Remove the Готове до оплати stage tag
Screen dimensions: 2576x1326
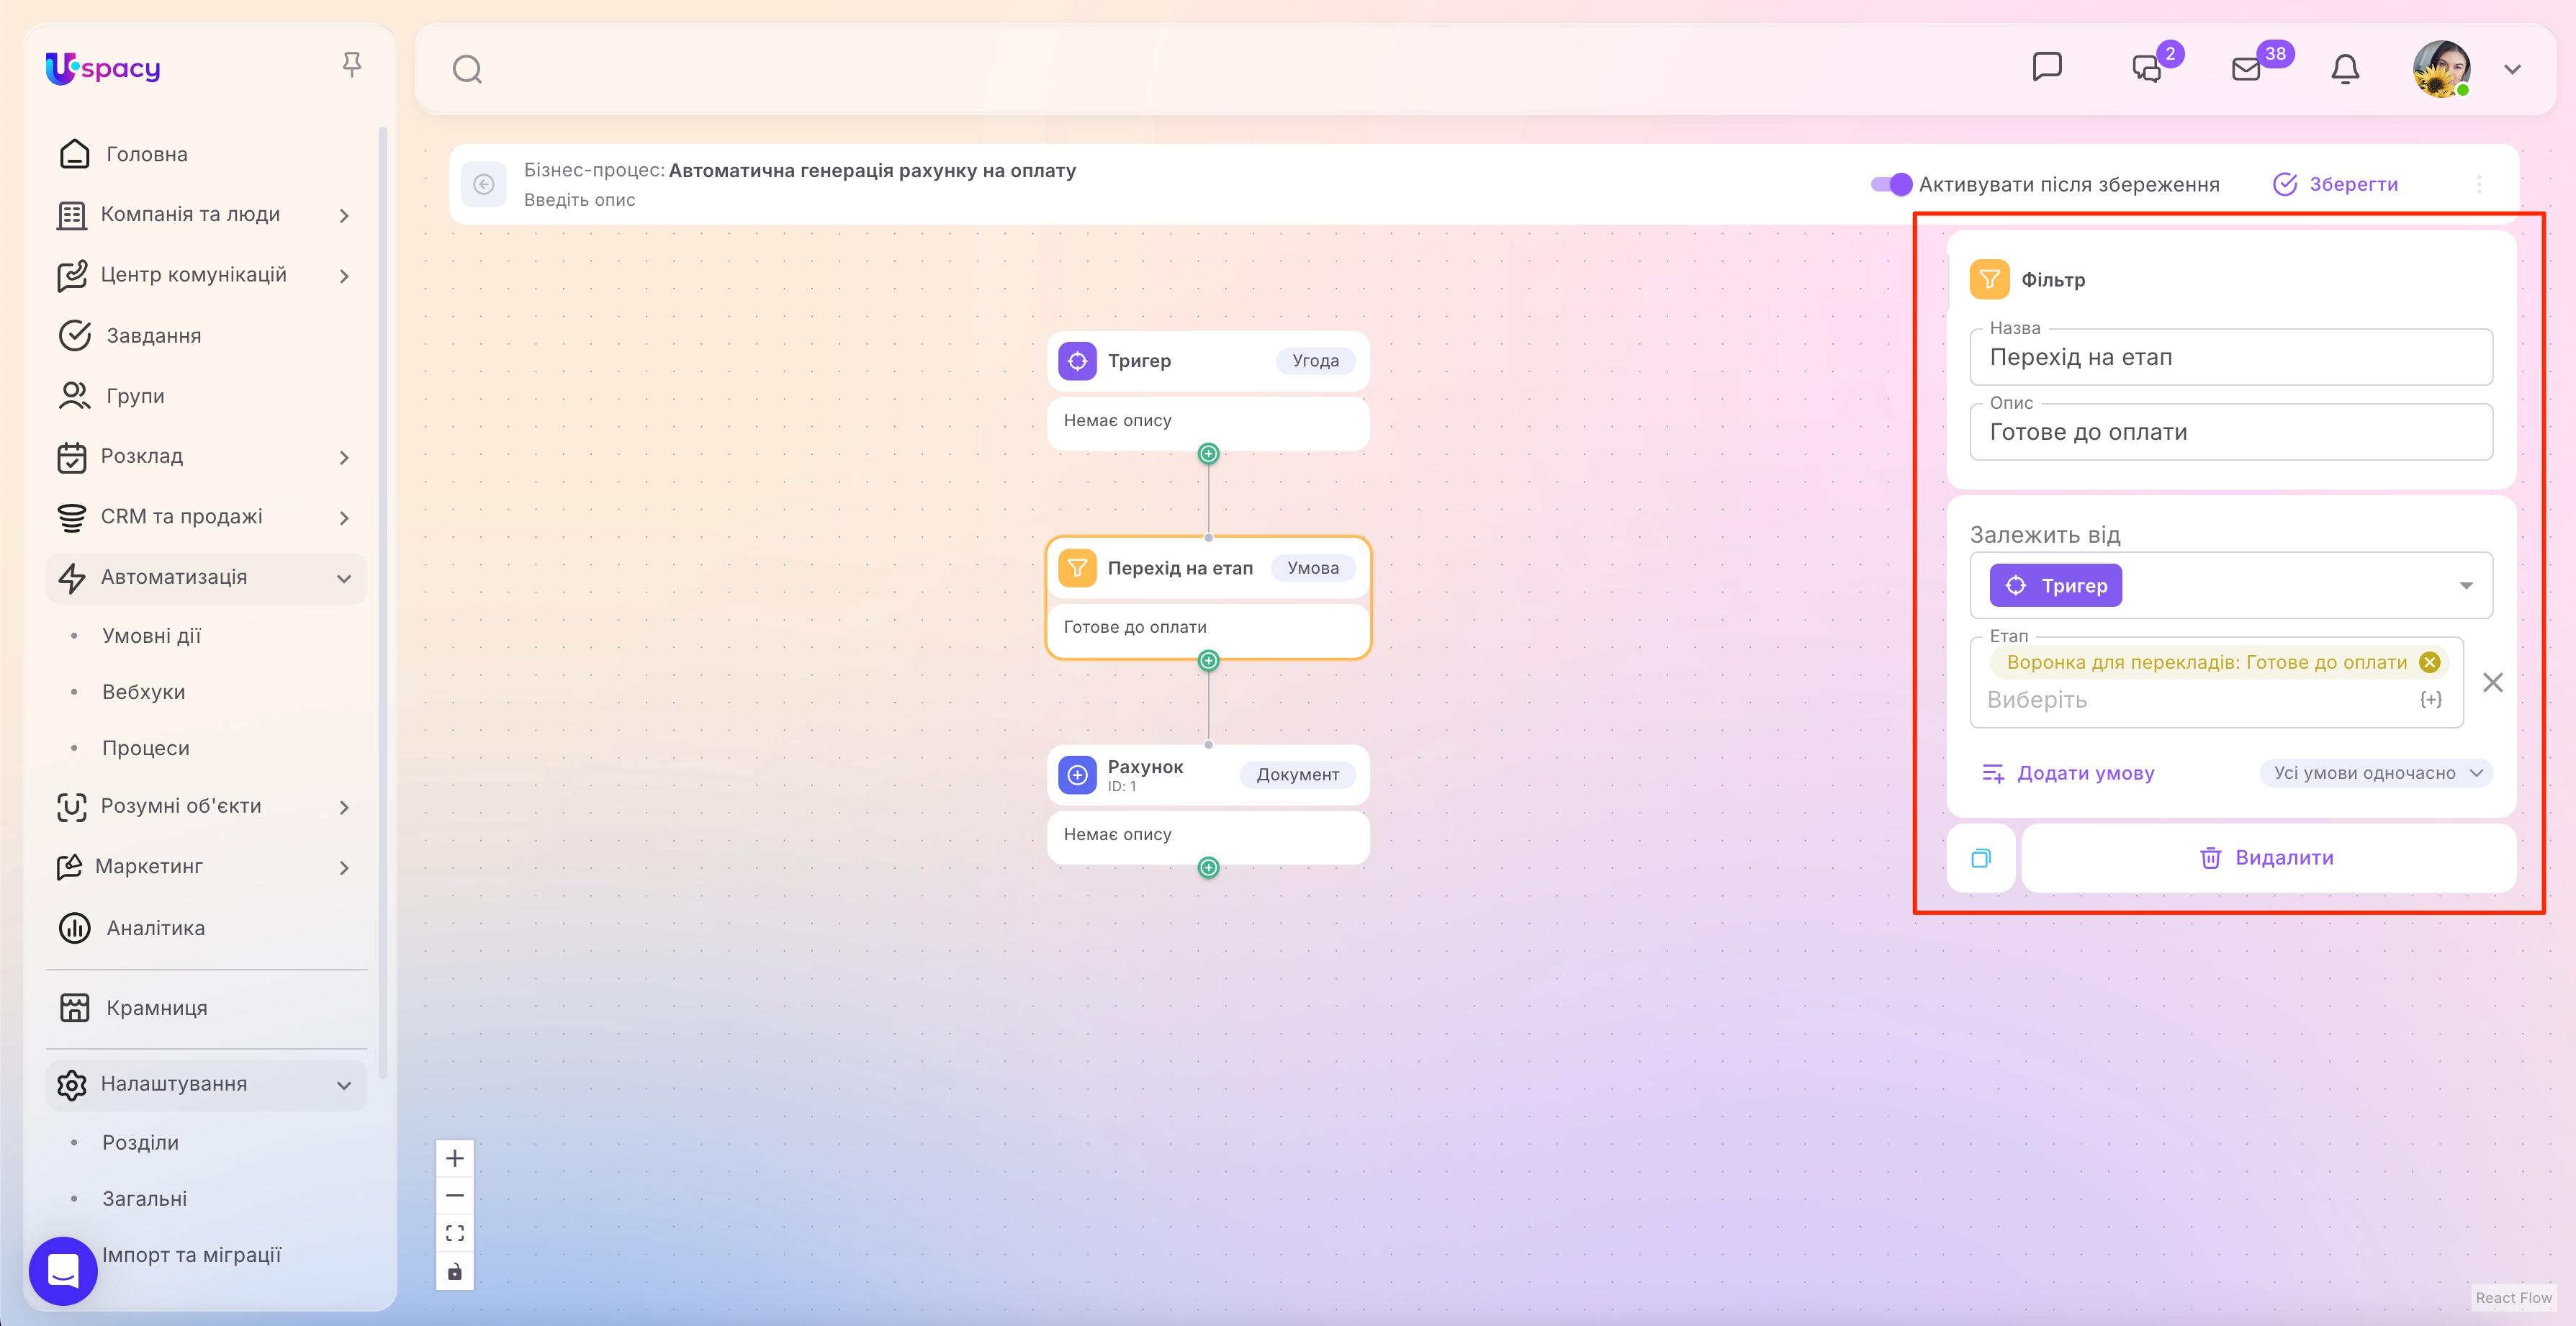[x=2429, y=662]
